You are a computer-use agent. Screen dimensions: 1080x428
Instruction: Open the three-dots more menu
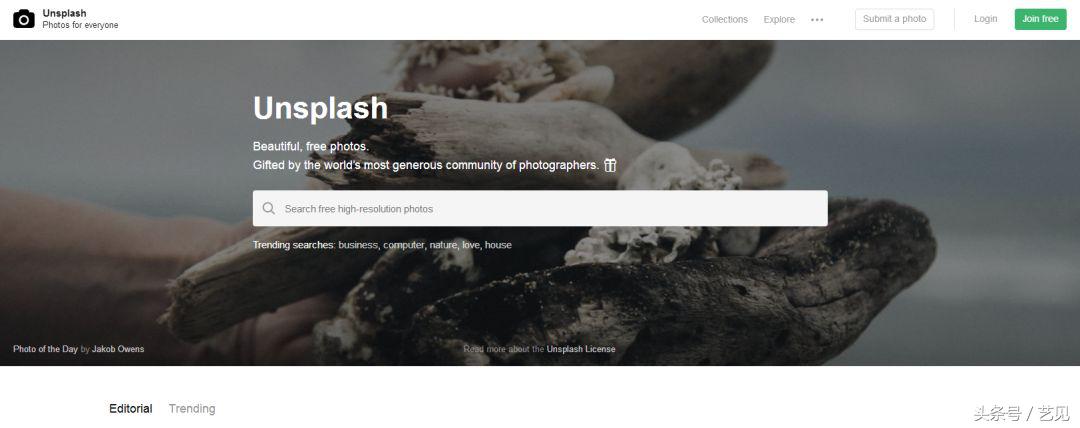point(817,19)
